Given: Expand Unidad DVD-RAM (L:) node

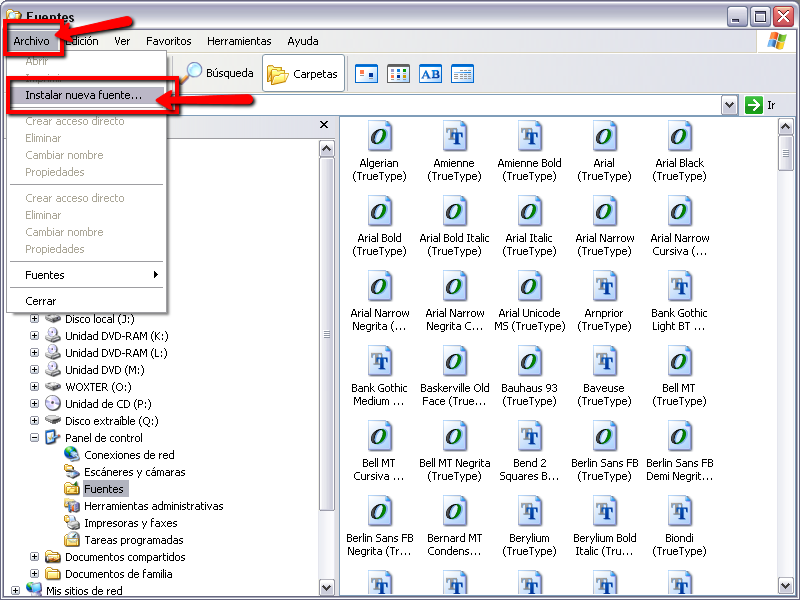Looking at the screenshot, I should [x=34, y=353].
